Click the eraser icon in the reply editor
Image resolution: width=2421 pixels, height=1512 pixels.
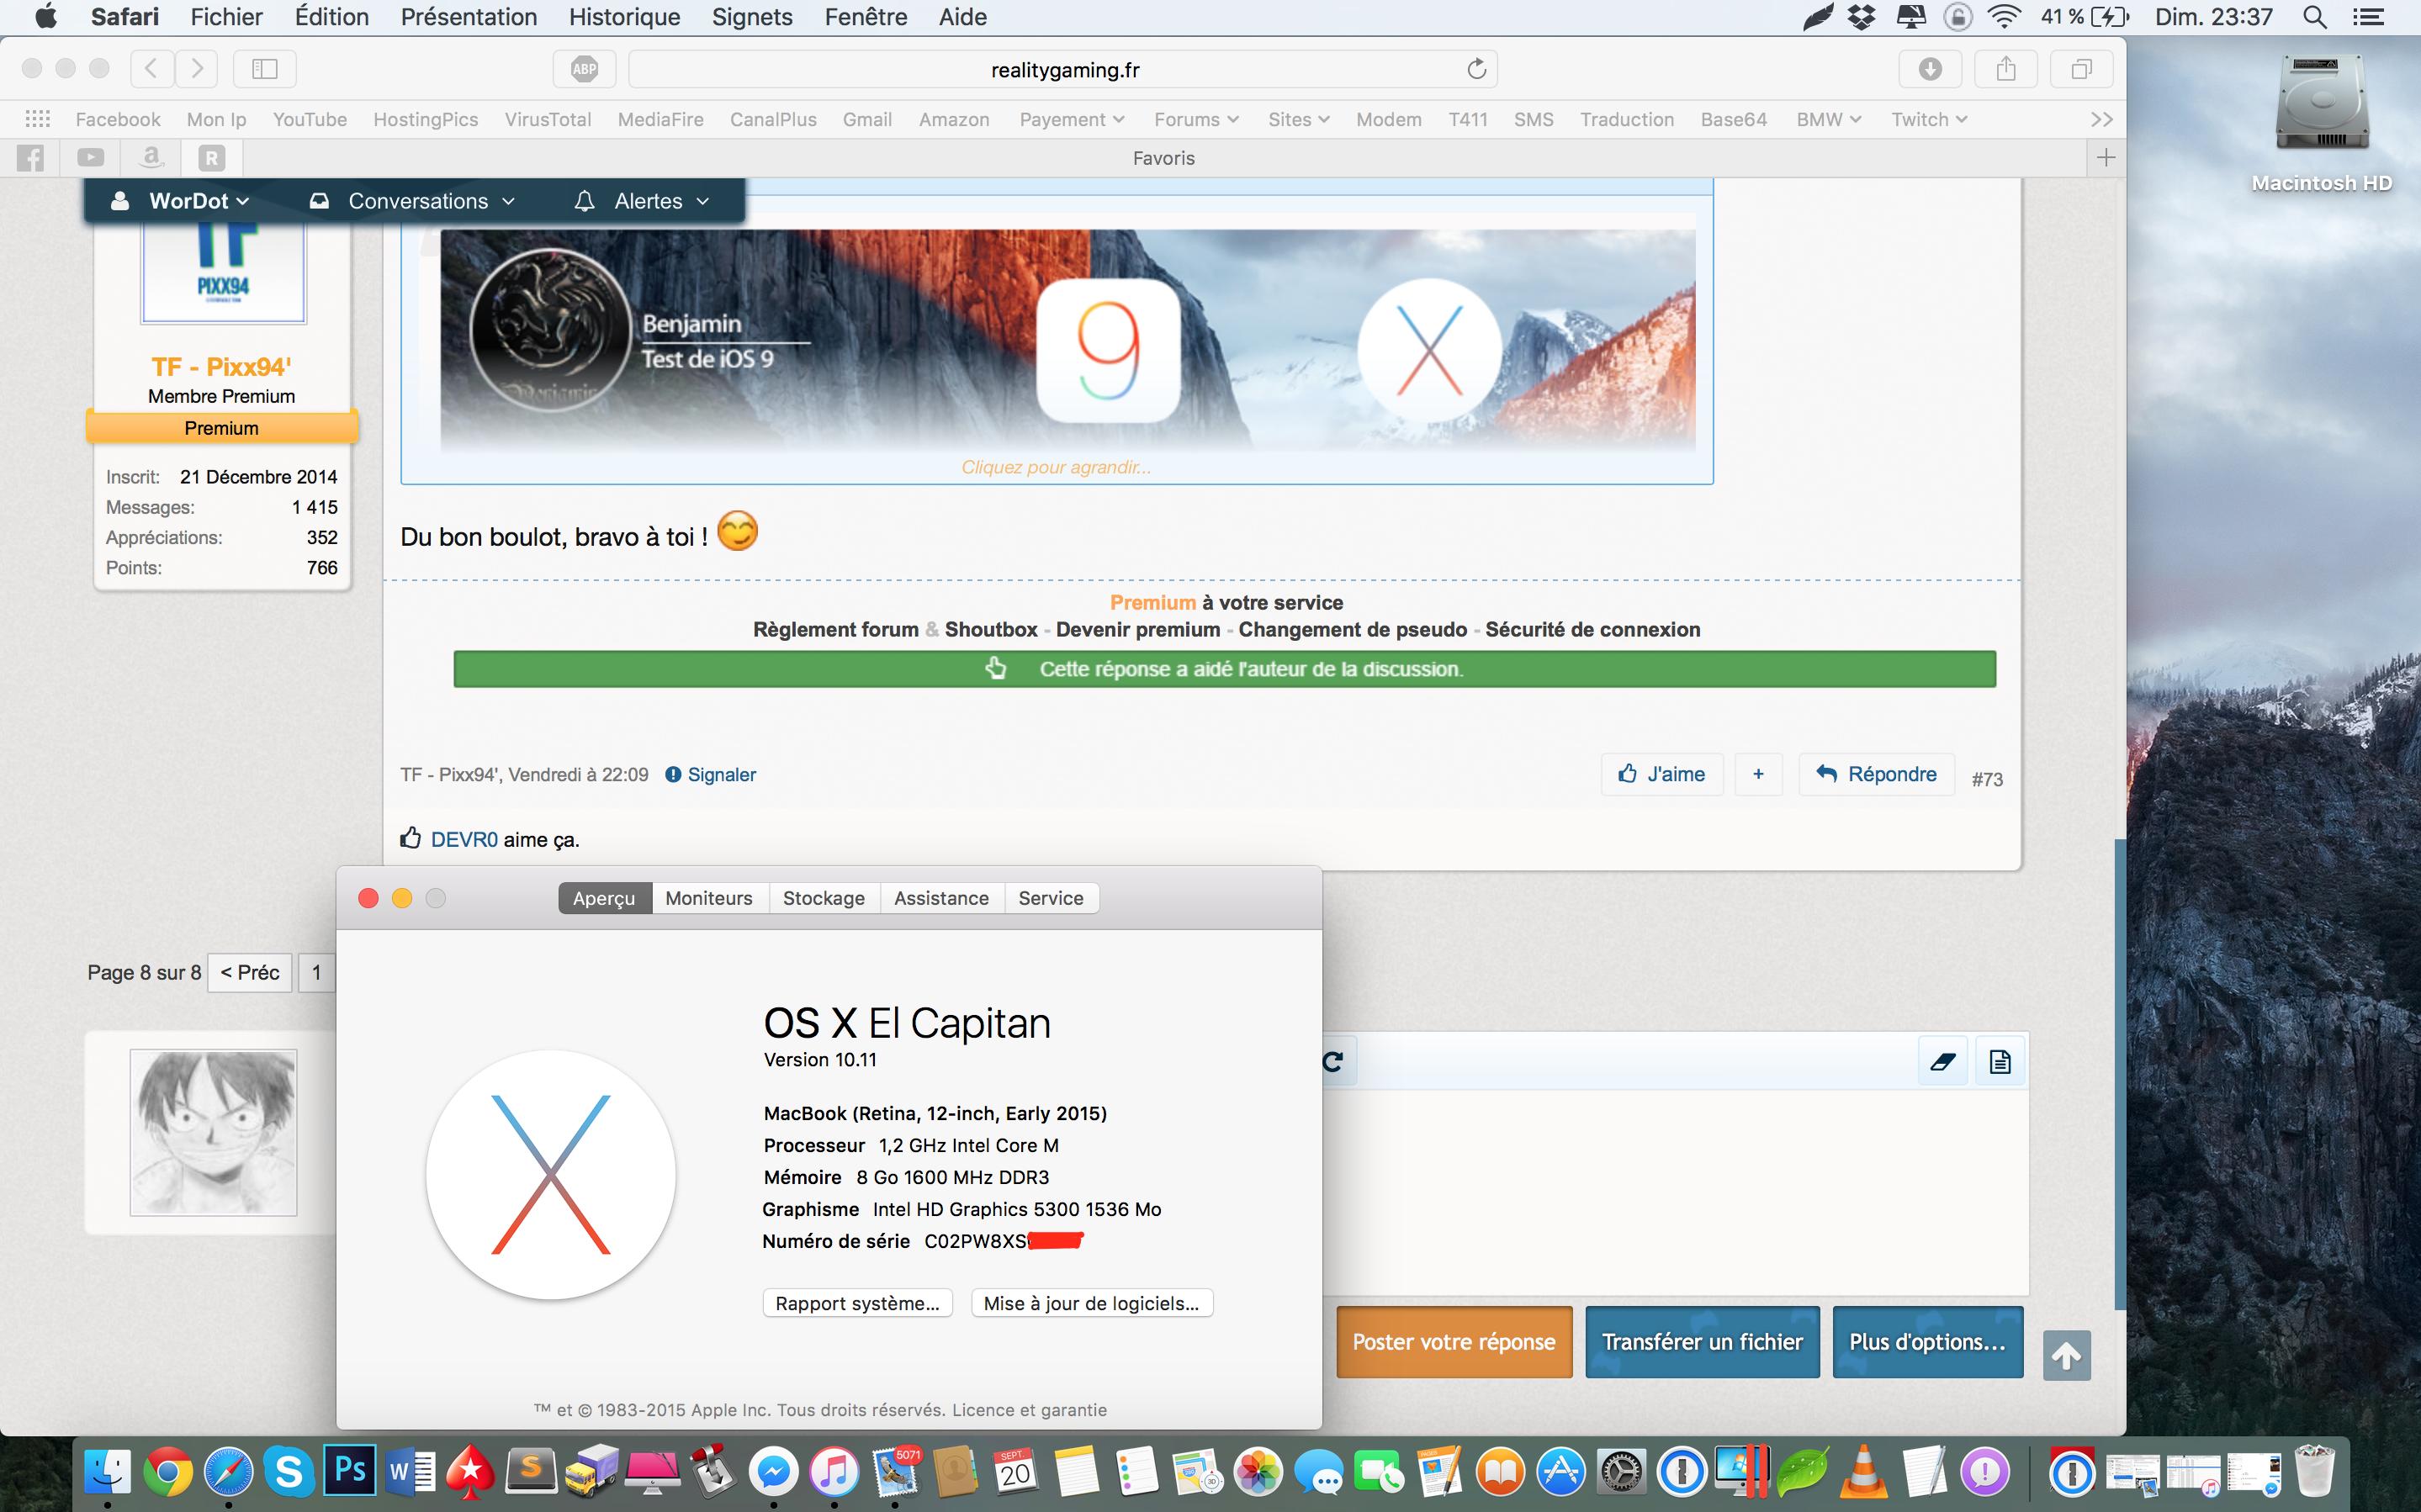tap(1943, 1062)
